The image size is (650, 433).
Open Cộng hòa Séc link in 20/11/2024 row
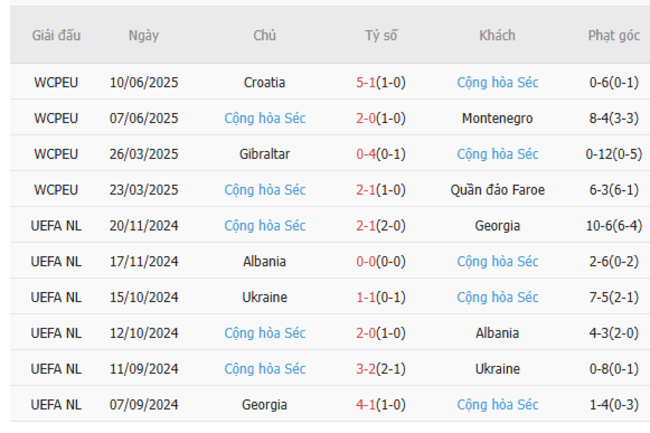(x=265, y=226)
